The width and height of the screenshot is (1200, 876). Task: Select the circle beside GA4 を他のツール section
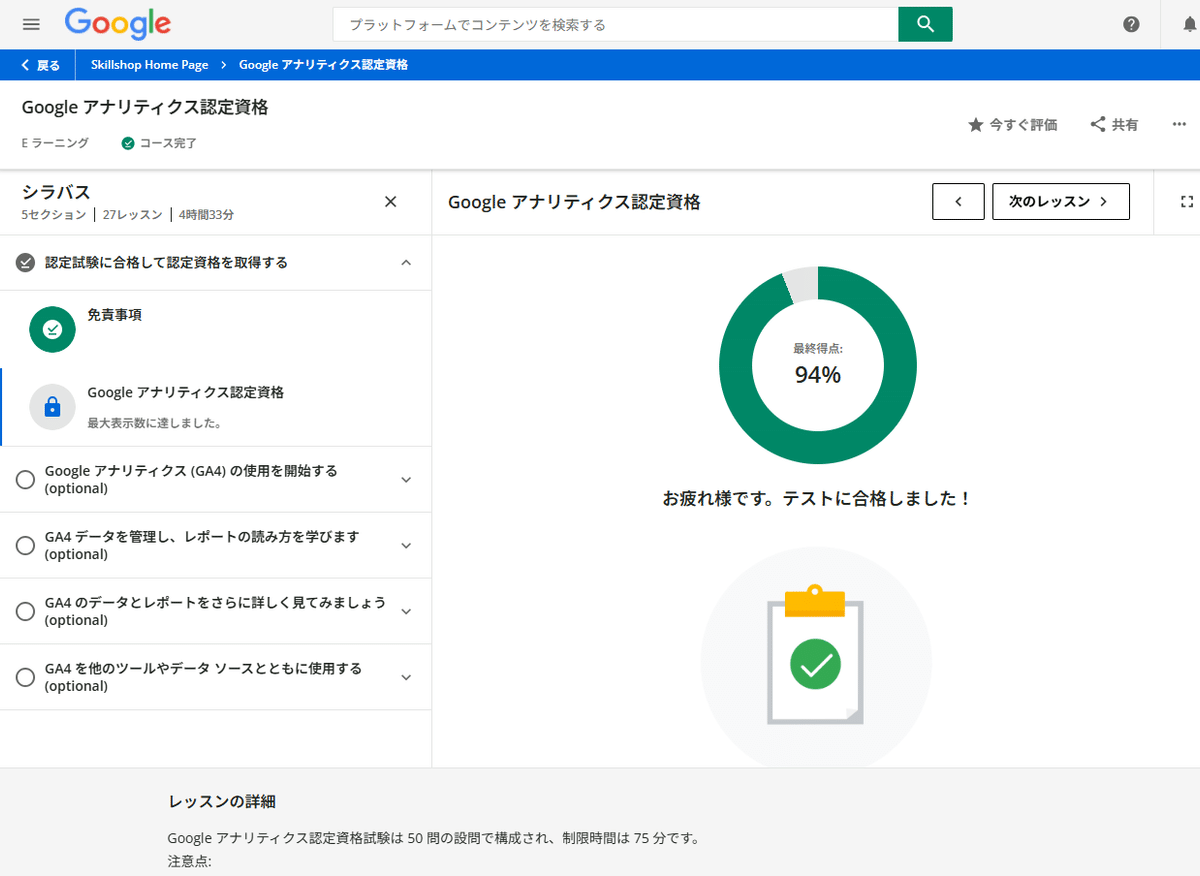(x=25, y=676)
